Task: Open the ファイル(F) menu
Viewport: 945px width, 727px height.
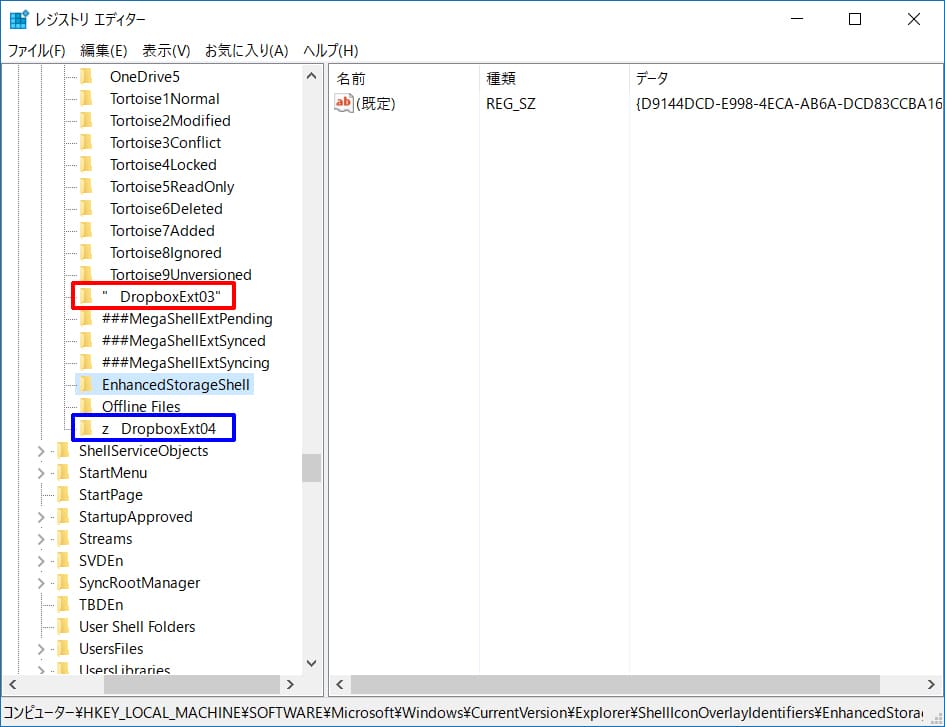Action: click(36, 51)
